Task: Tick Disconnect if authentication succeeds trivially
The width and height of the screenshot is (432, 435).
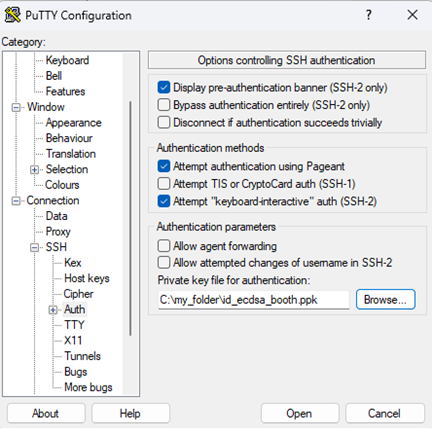Action: click(164, 122)
